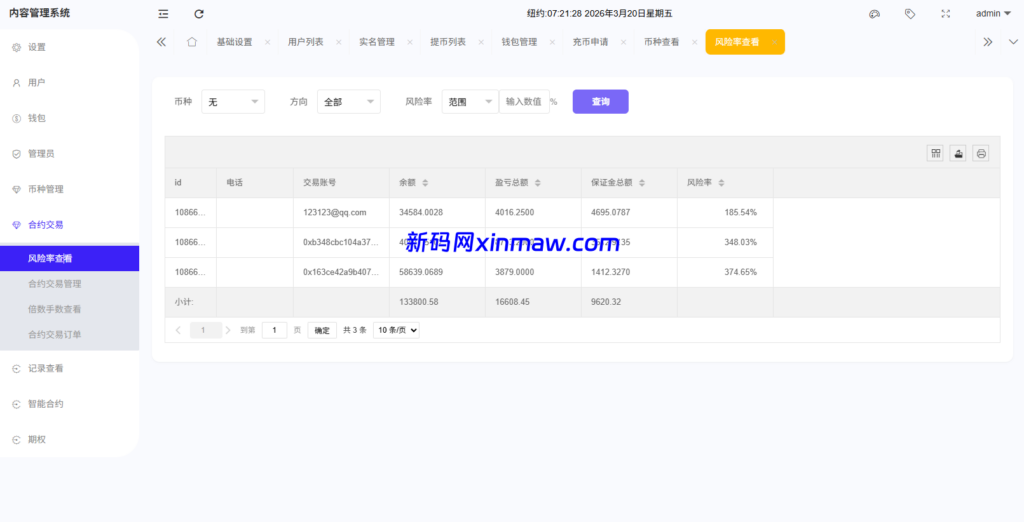This screenshot has width=1024, height=522.
Task: Switch to the 实名管理 tab
Action: tap(377, 42)
